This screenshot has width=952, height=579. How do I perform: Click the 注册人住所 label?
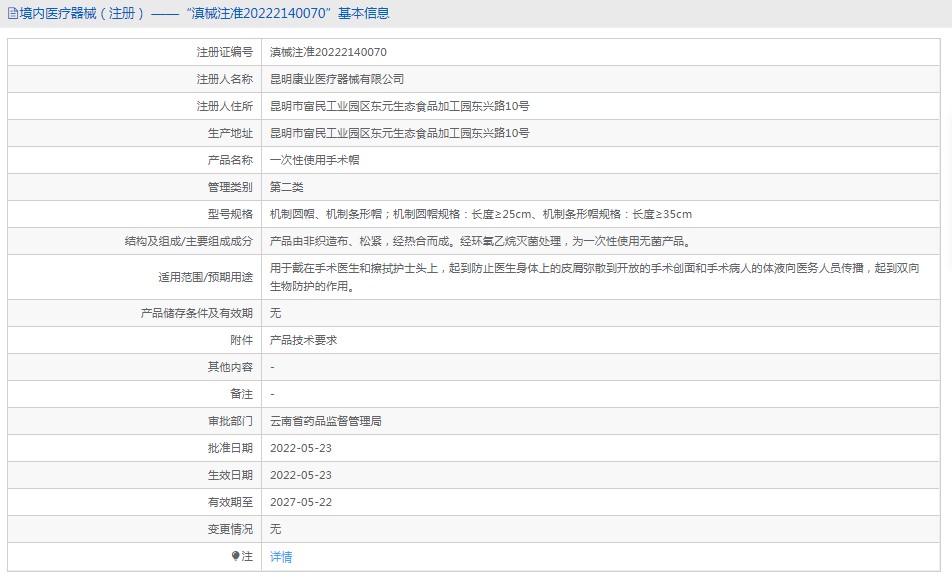(x=225, y=106)
